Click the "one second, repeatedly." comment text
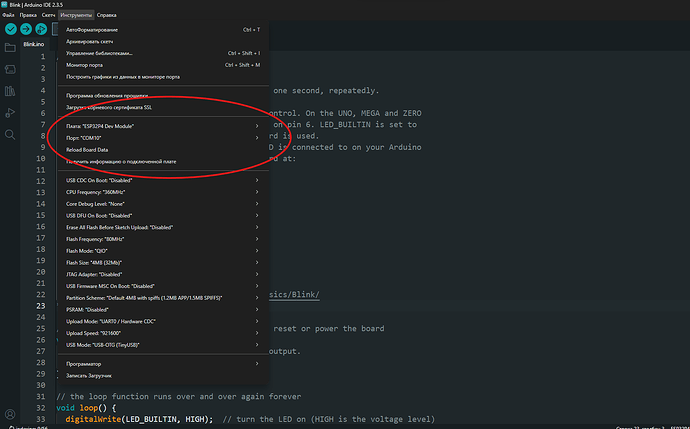Image resolution: width=690 pixels, height=429 pixels. (326, 91)
